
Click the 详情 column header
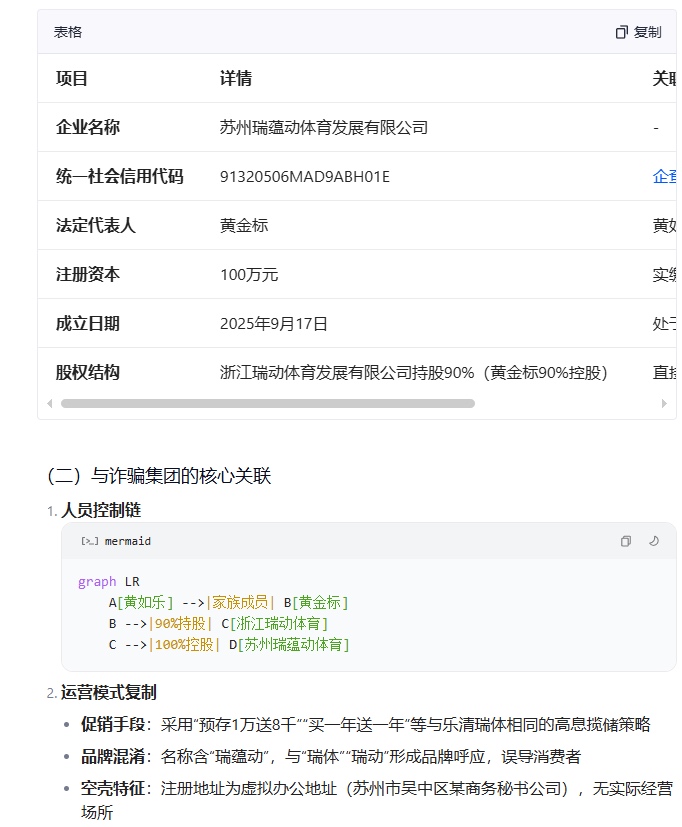click(236, 78)
